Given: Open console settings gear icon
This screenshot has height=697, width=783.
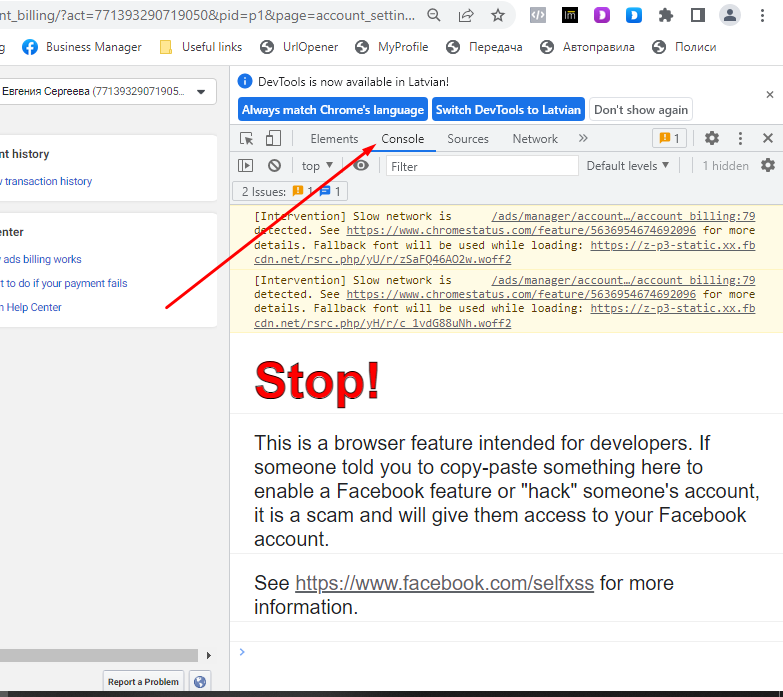Looking at the screenshot, I should pyautogui.click(x=768, y=165).
